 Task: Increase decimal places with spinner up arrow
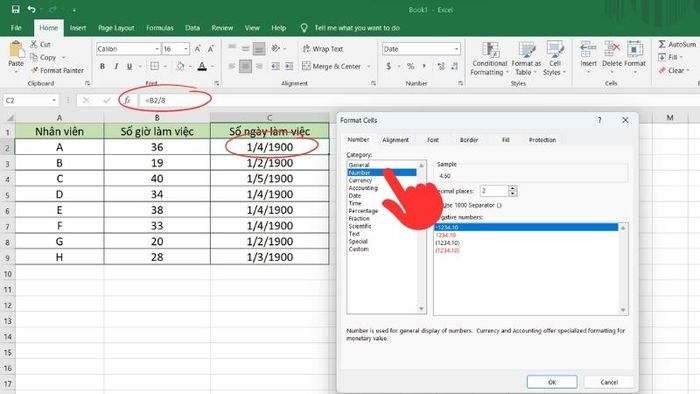(x=512, y=188)
